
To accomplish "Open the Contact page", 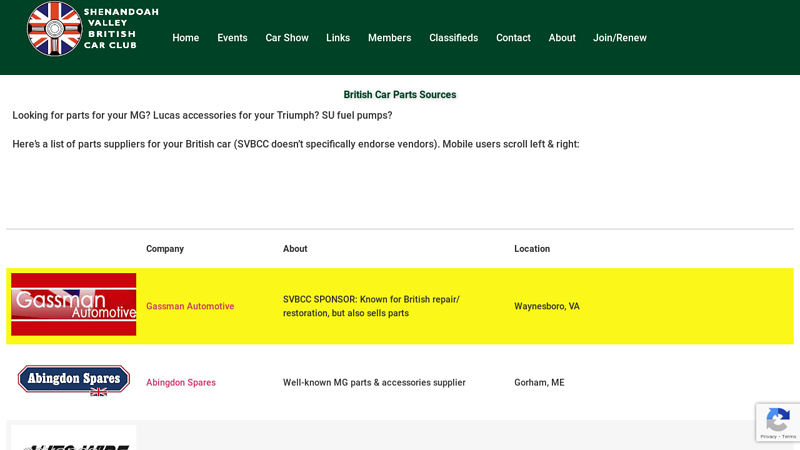I will pos(513,38).
